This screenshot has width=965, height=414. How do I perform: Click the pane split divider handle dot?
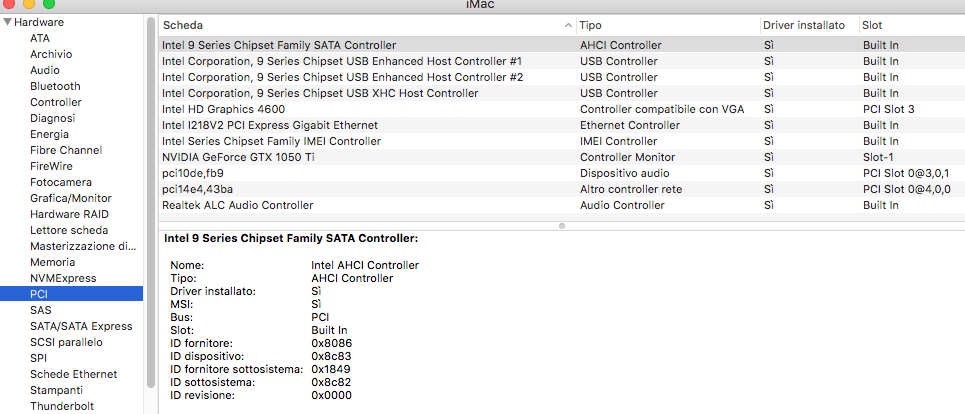[561, 226]
